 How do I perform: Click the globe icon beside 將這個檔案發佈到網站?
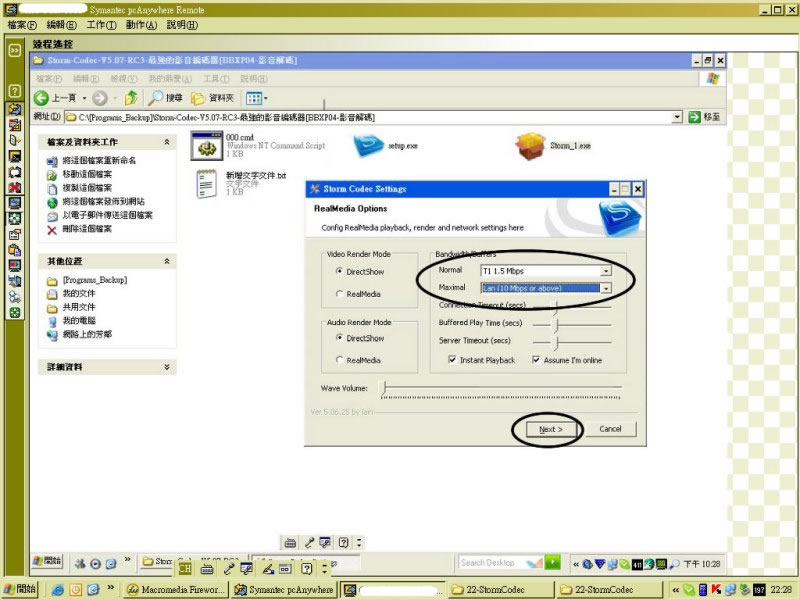point(52,202)
